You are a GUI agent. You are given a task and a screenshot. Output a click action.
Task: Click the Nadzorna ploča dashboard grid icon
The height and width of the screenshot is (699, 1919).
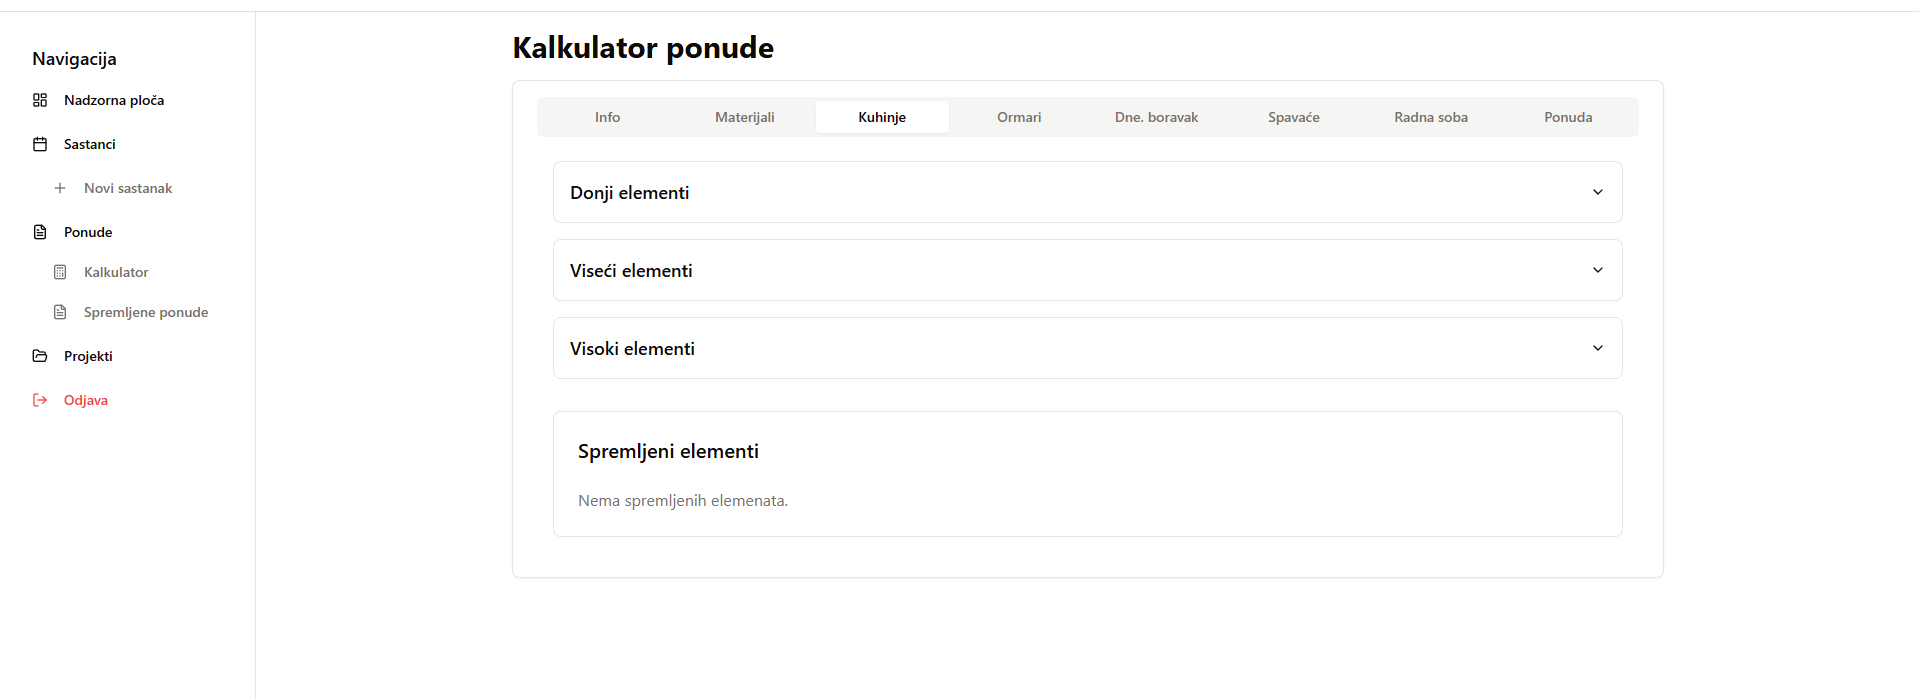click(x=40, y=100)
